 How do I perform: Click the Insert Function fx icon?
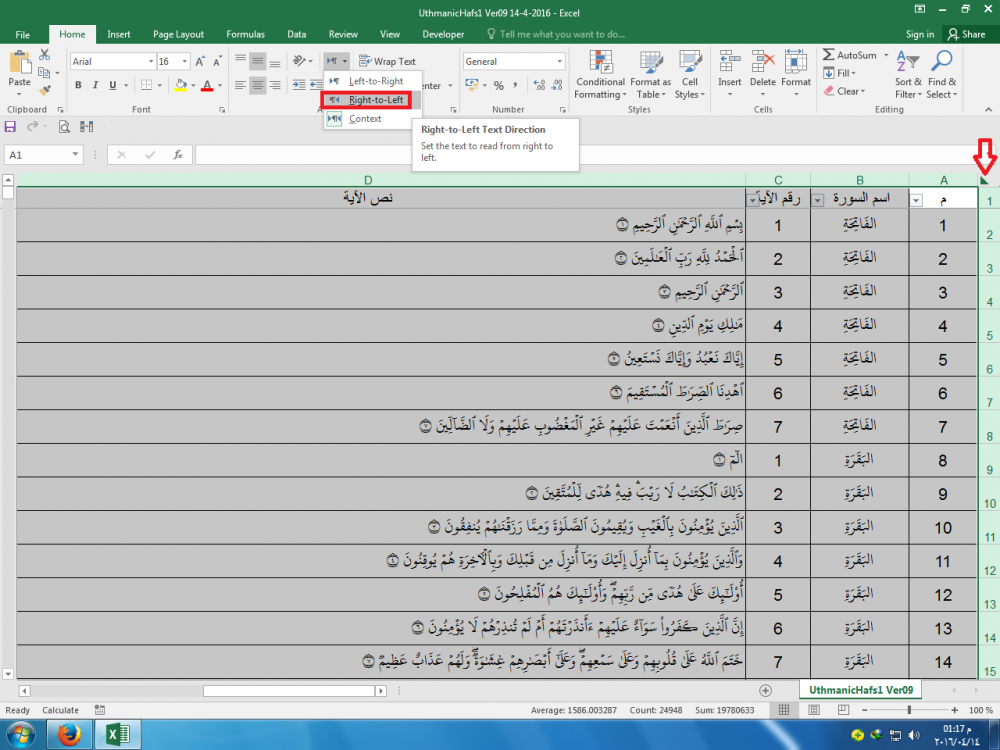[178, 155]
